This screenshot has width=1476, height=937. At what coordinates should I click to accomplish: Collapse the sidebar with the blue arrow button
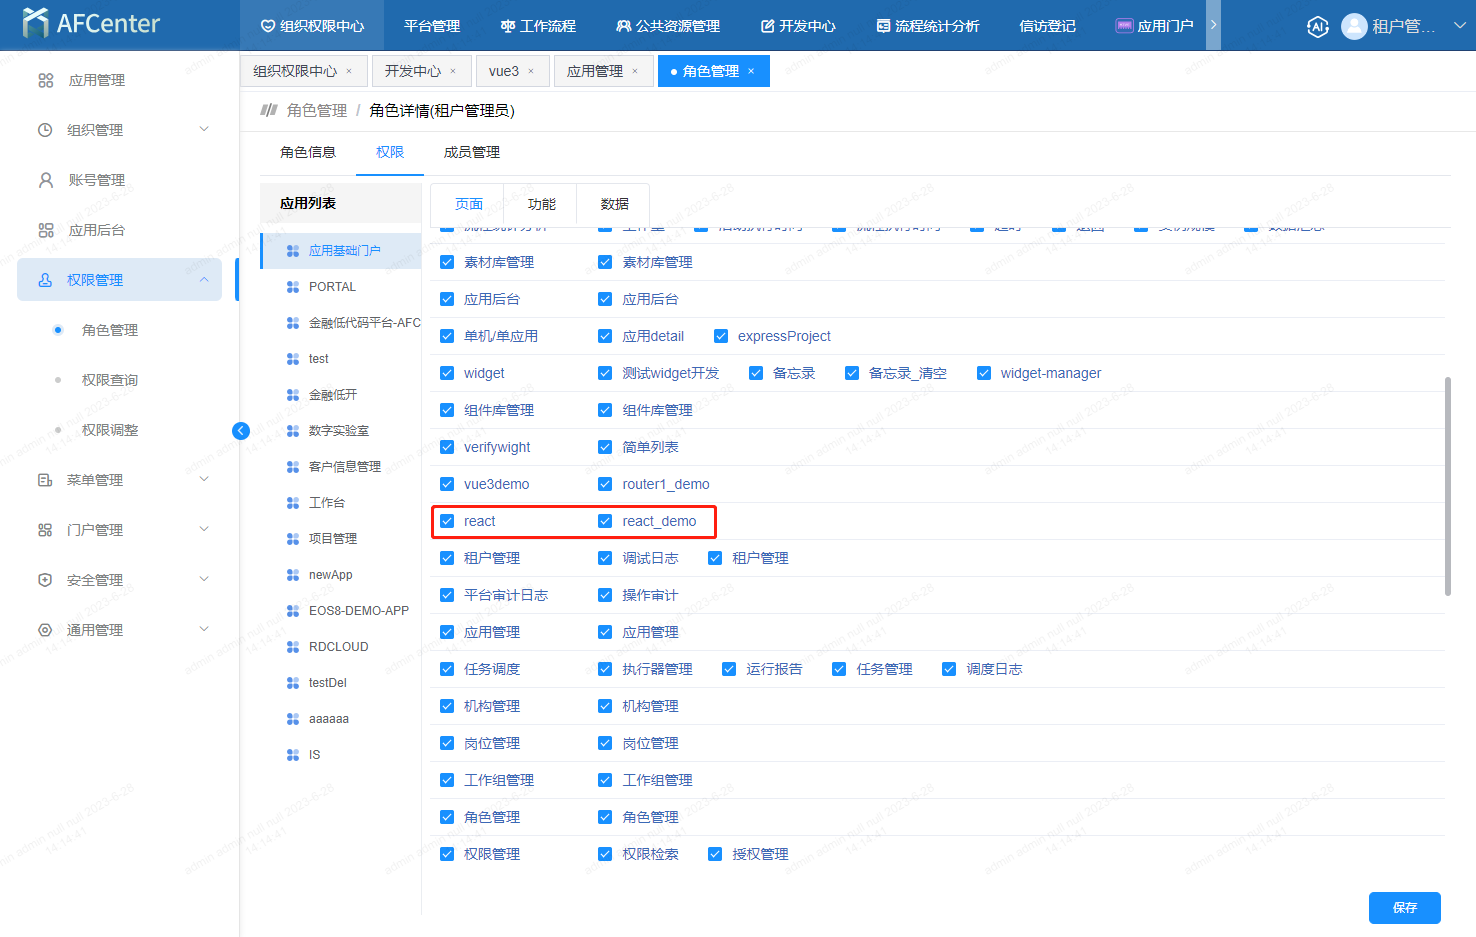pos(241,431)
